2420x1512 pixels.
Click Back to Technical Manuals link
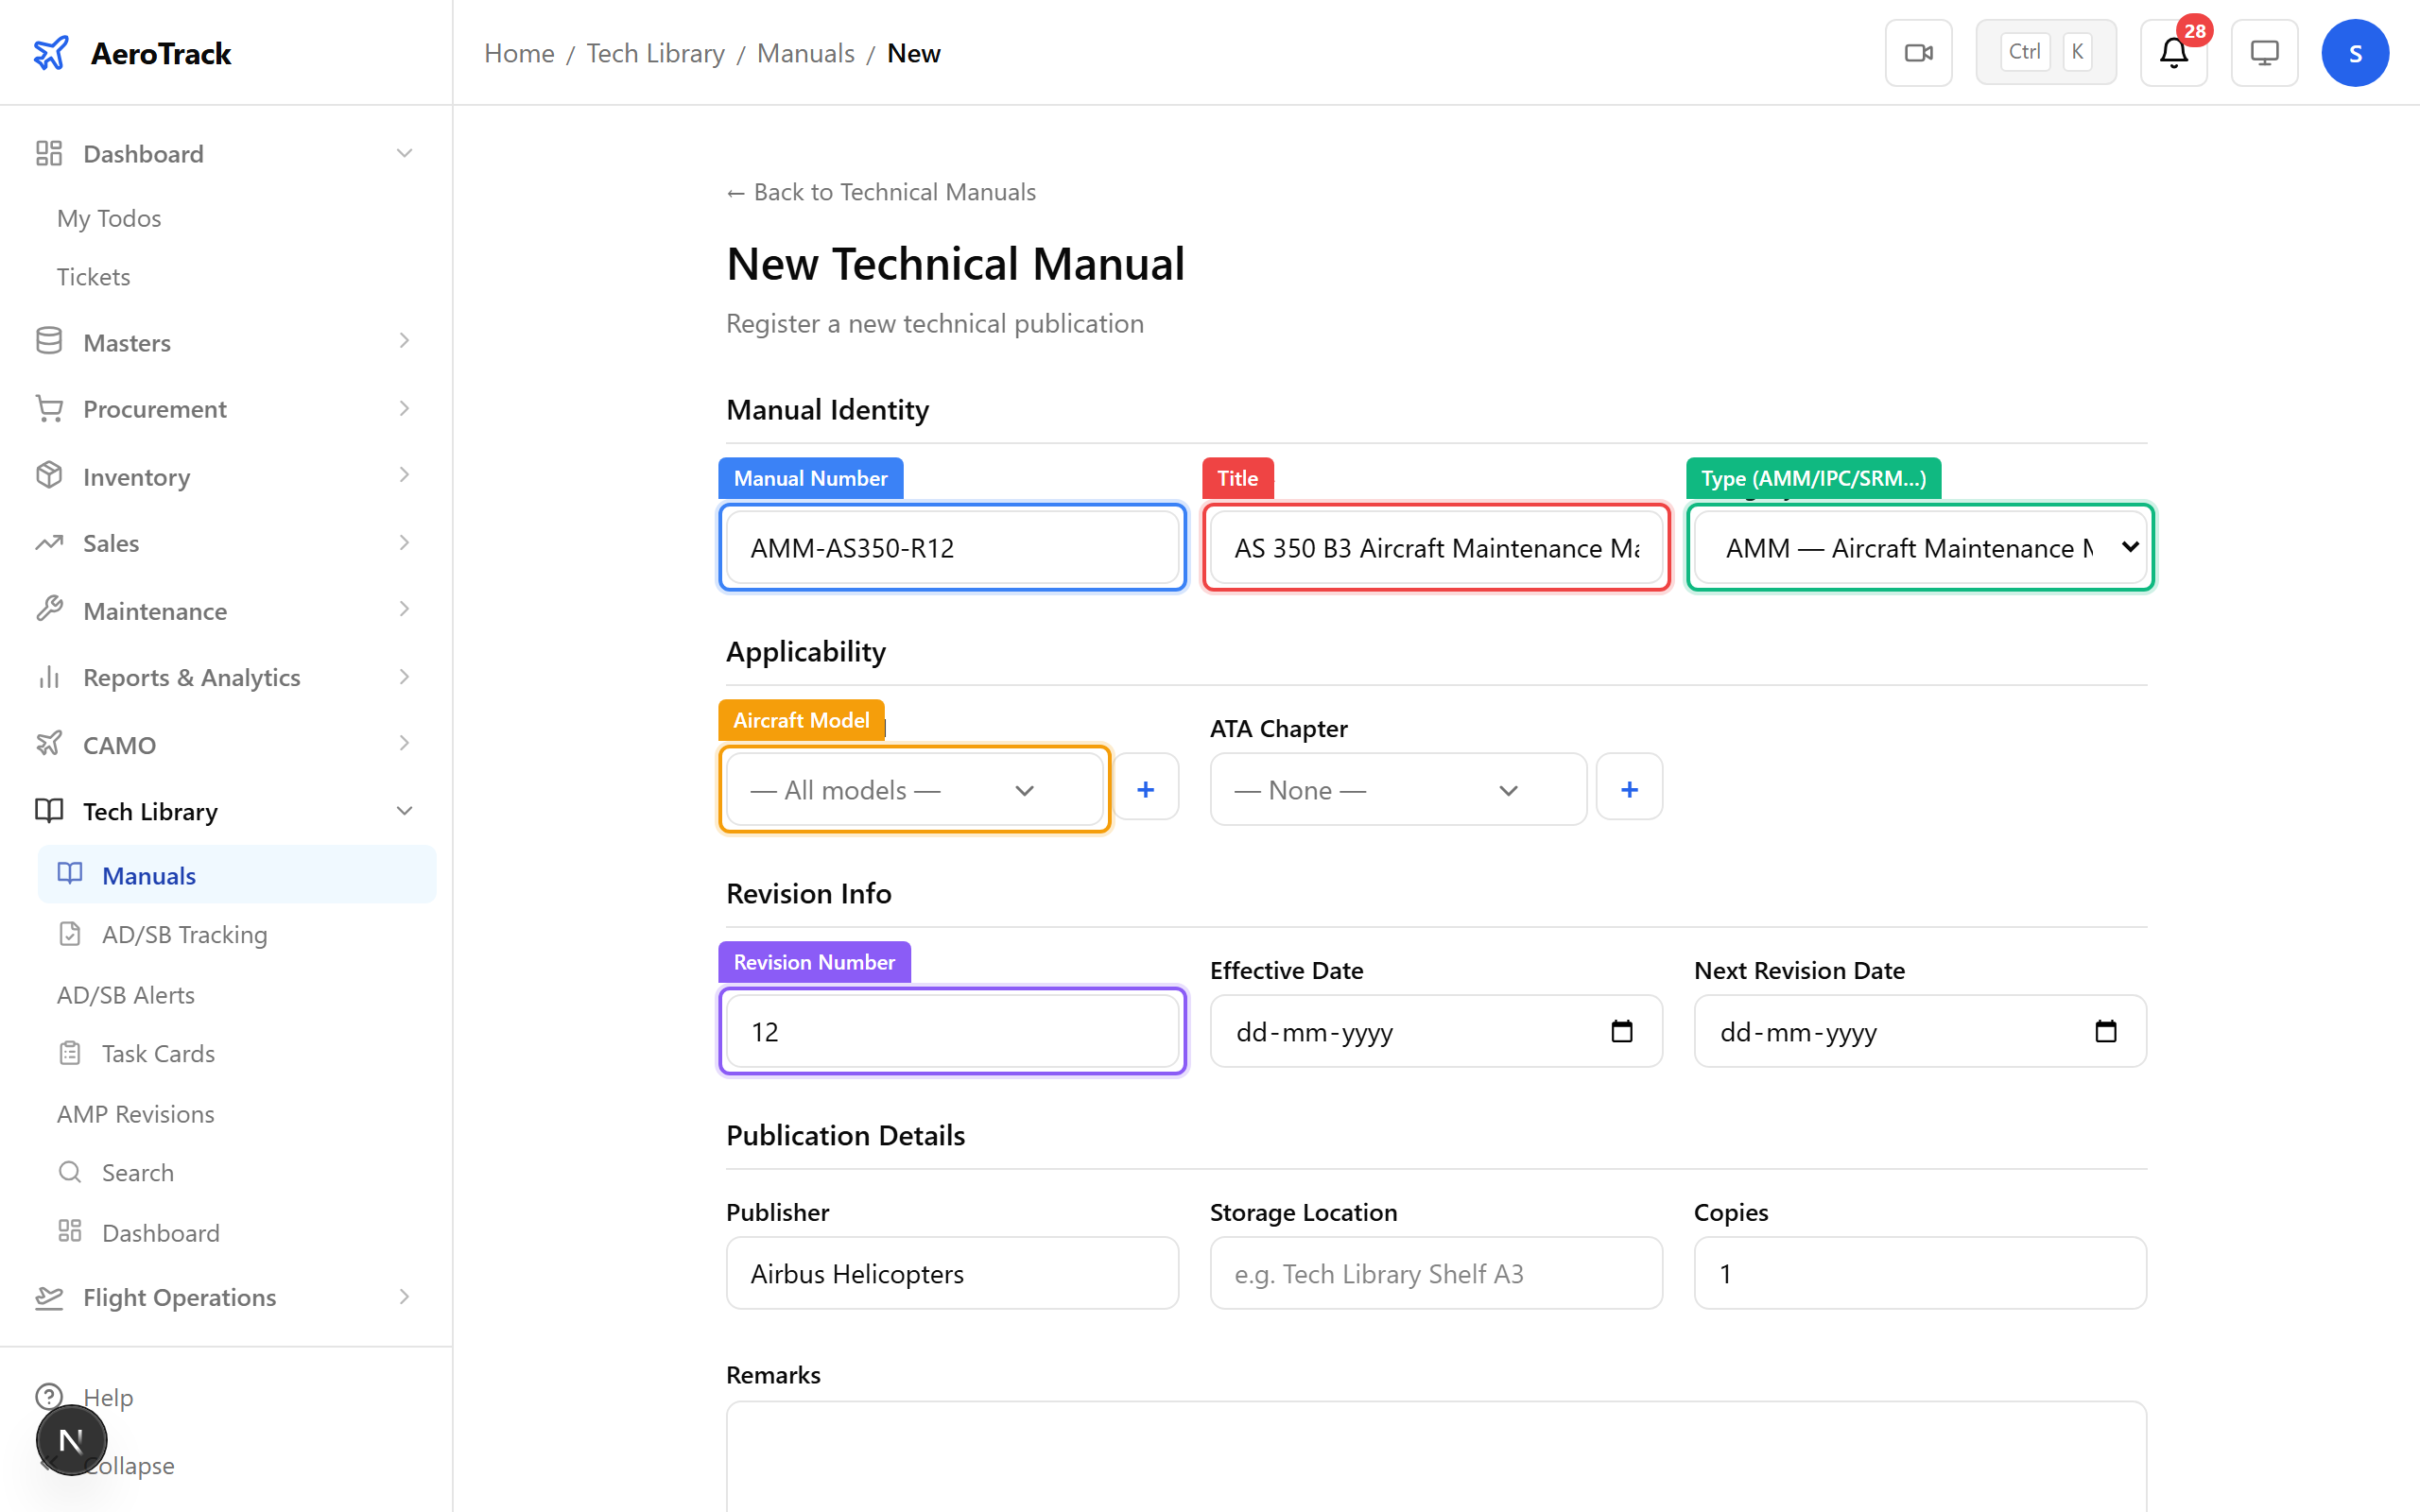880,191
